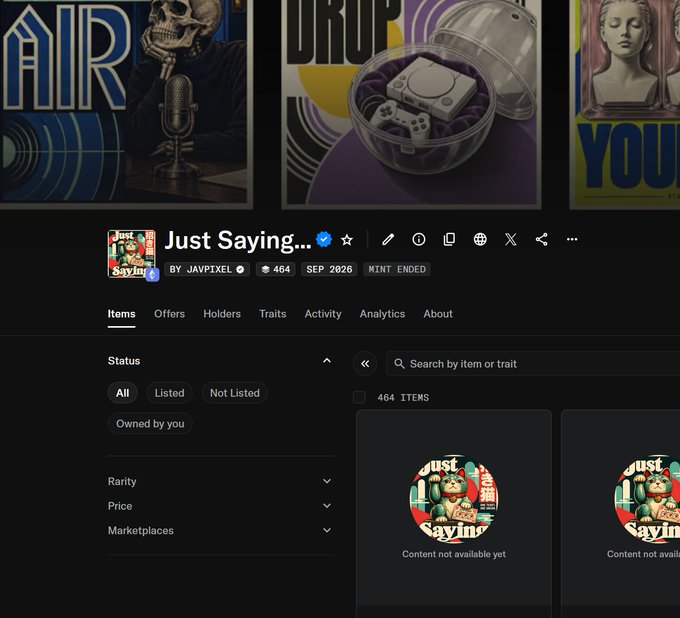Click the 464 ITEMS count text
Viewport: 680px width, 618px height.
point(403,398)
